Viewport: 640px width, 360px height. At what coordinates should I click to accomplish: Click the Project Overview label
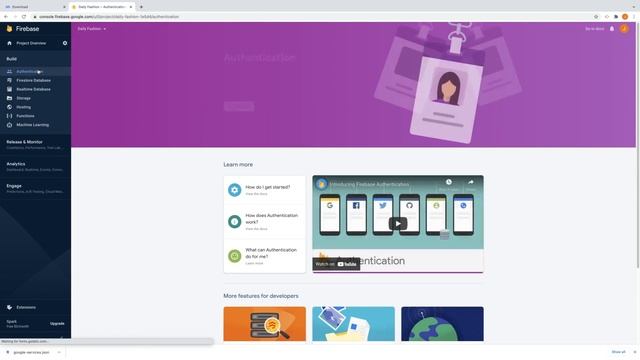click(31, 43)
